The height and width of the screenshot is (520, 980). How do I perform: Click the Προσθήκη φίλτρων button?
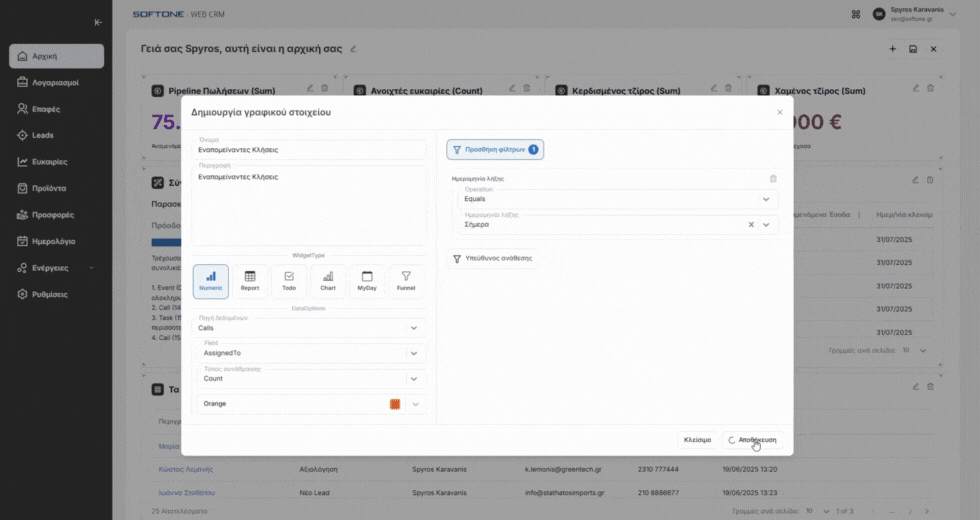point(495,149)
